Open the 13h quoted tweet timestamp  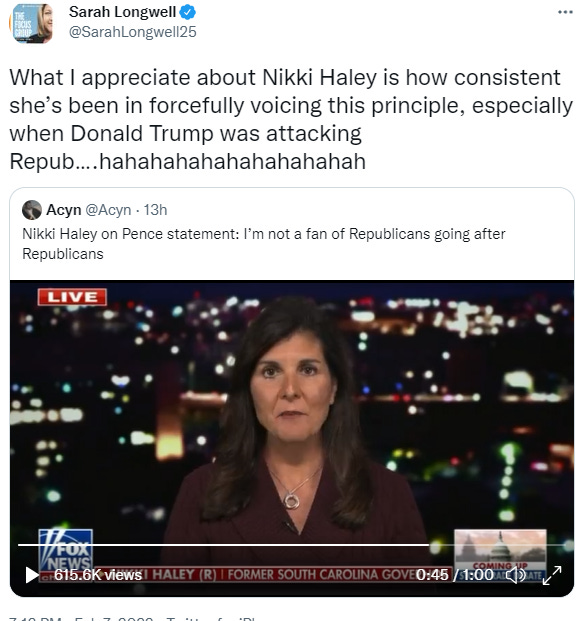[155, 210]
